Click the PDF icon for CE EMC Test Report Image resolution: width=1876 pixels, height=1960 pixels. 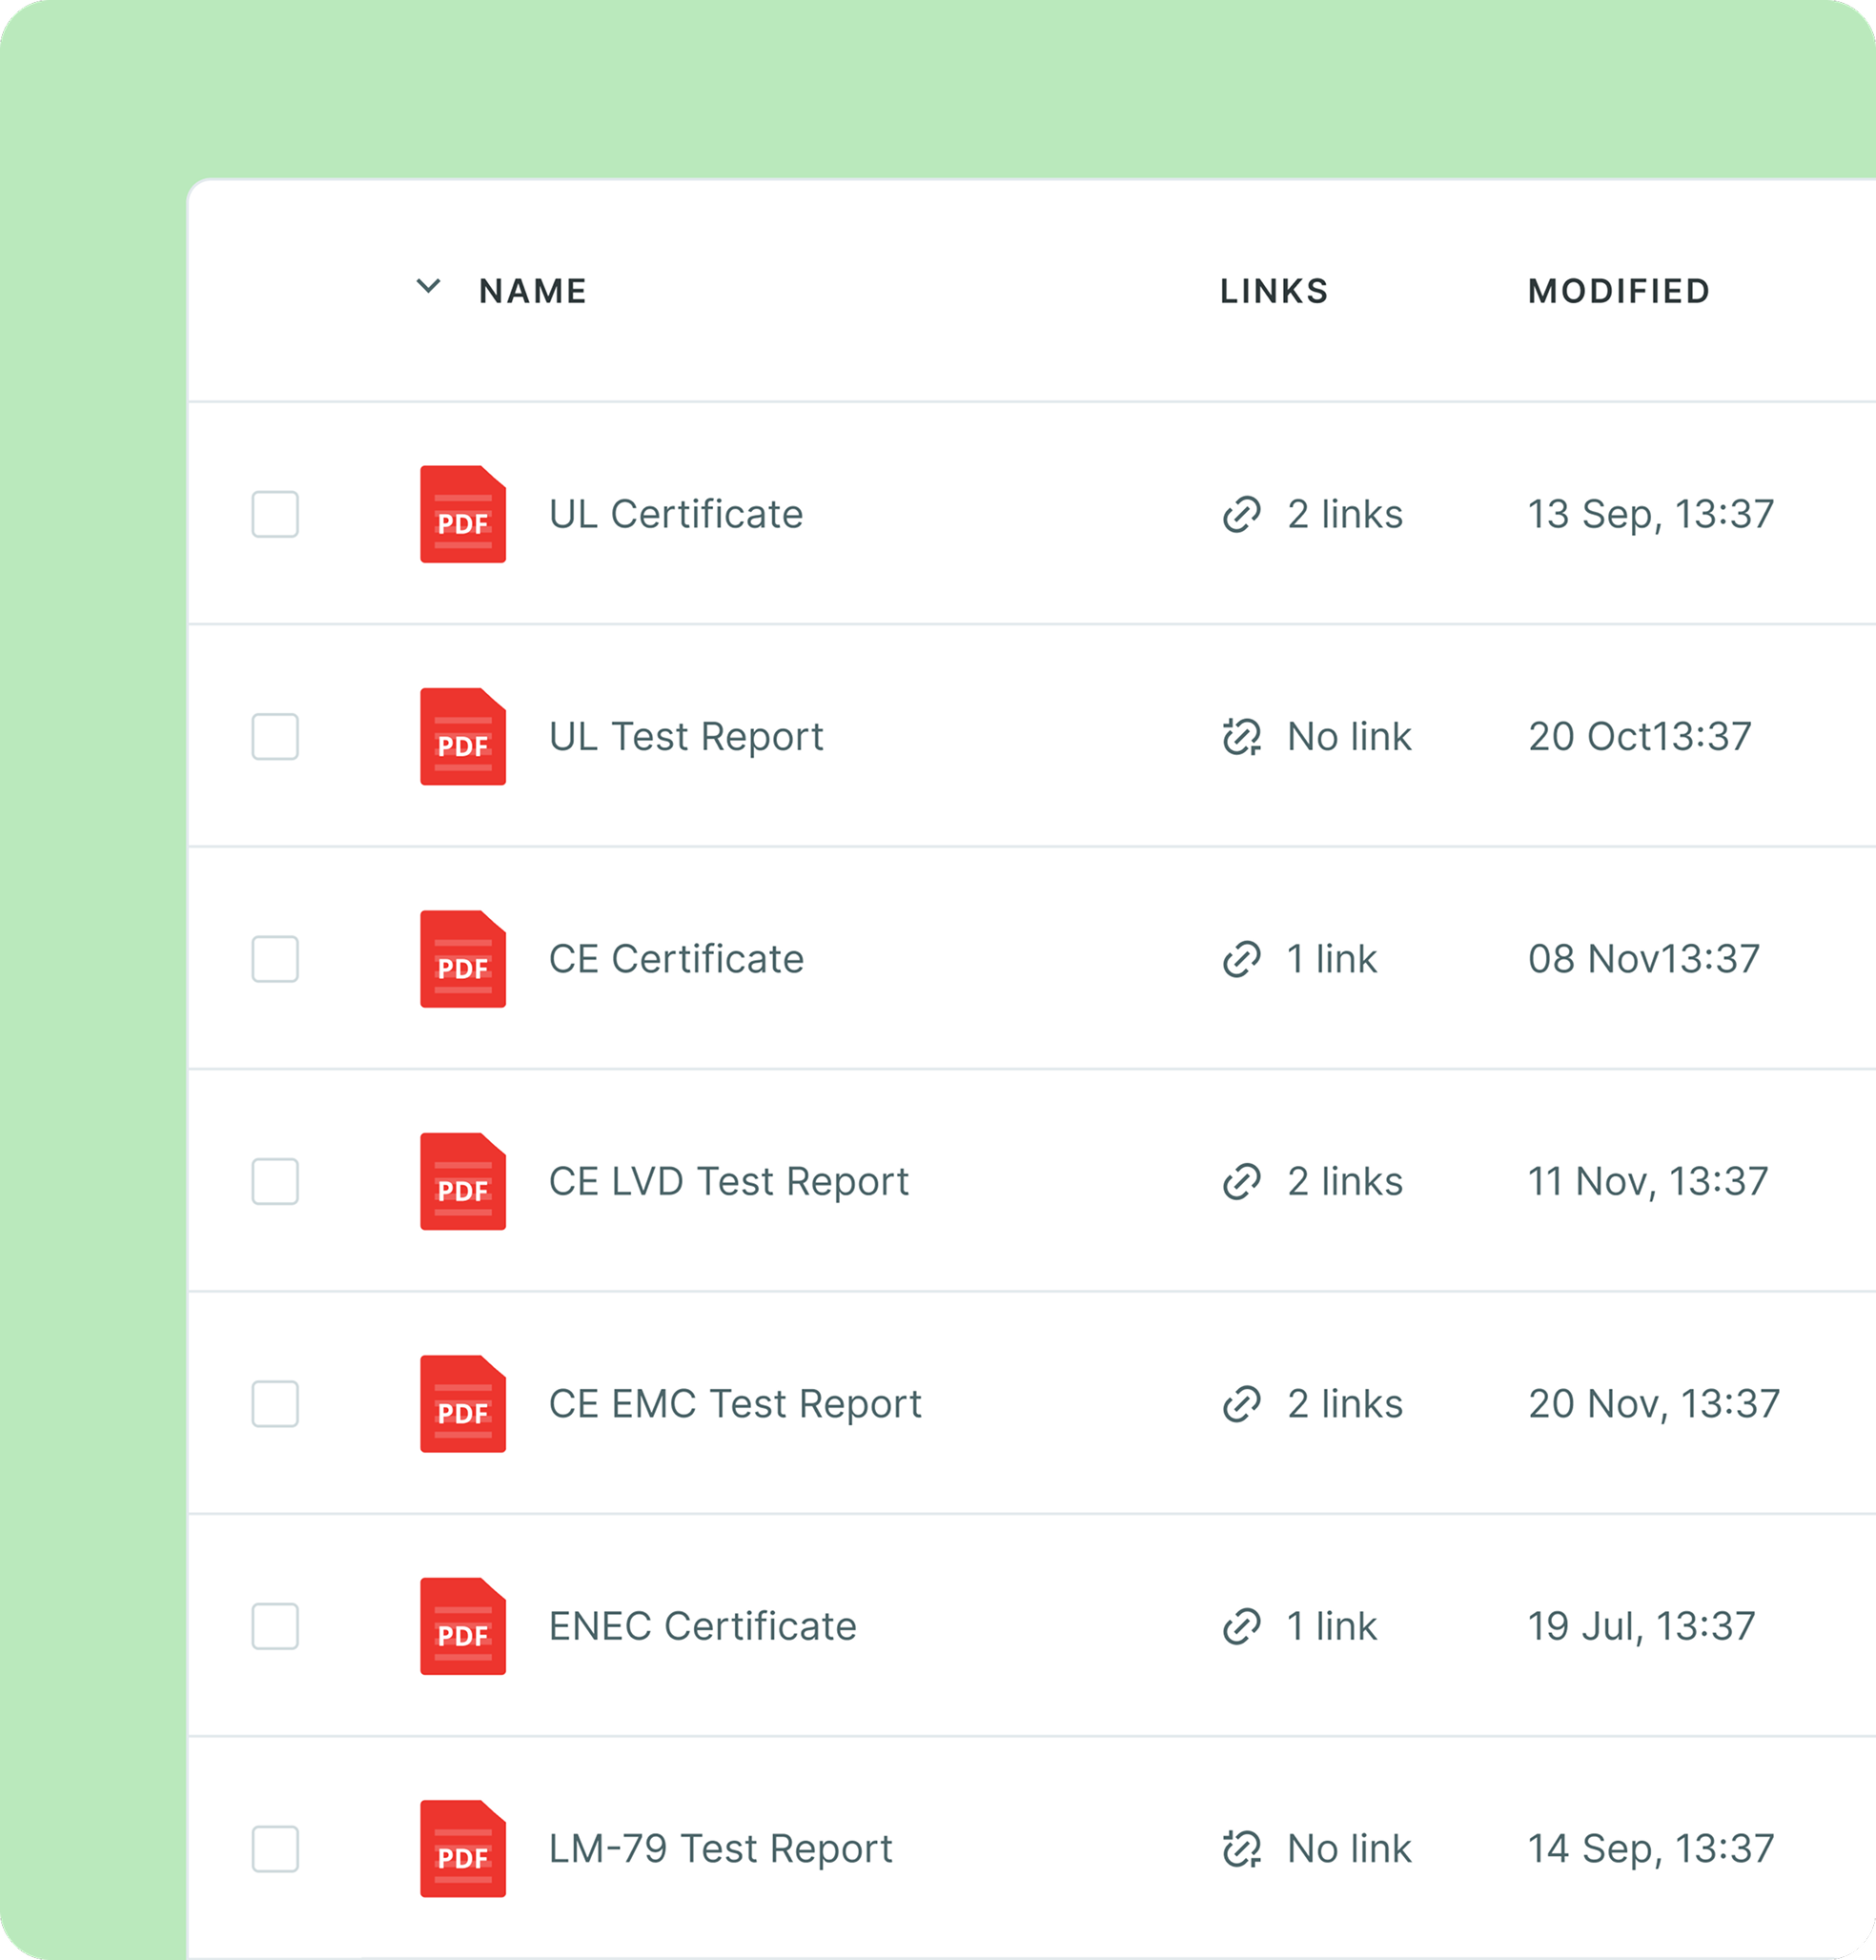coord(462,1404)
